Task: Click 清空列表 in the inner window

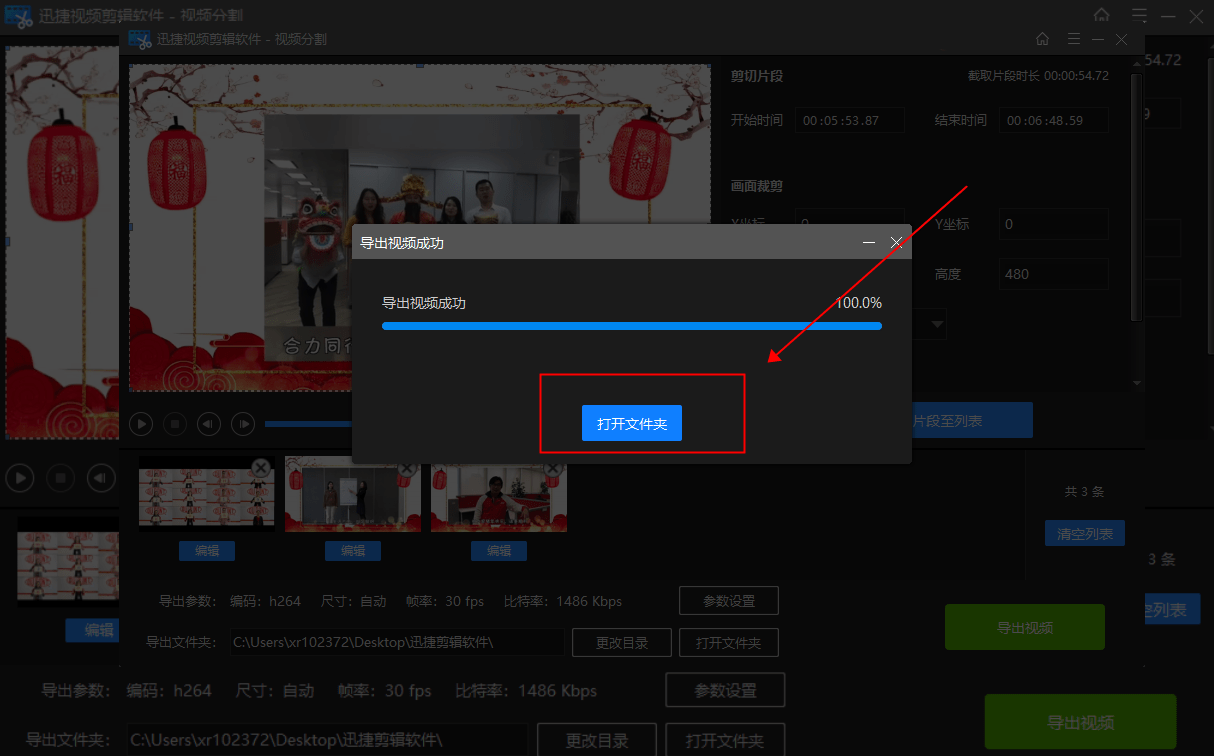Action: pos(1085,534)
